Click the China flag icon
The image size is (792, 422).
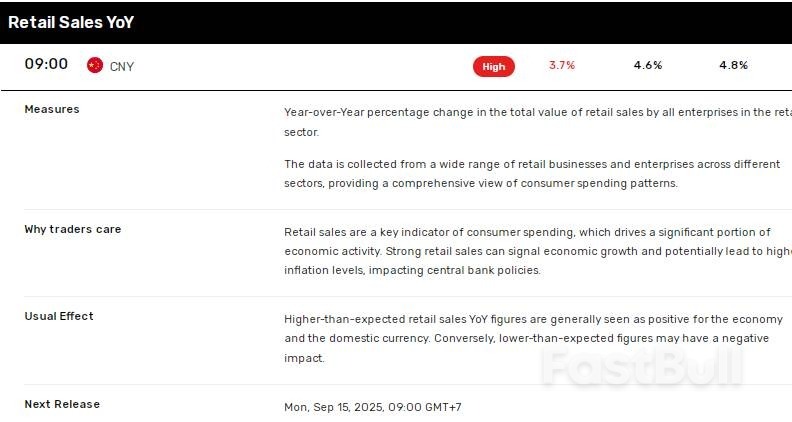(x=94, y=65)
